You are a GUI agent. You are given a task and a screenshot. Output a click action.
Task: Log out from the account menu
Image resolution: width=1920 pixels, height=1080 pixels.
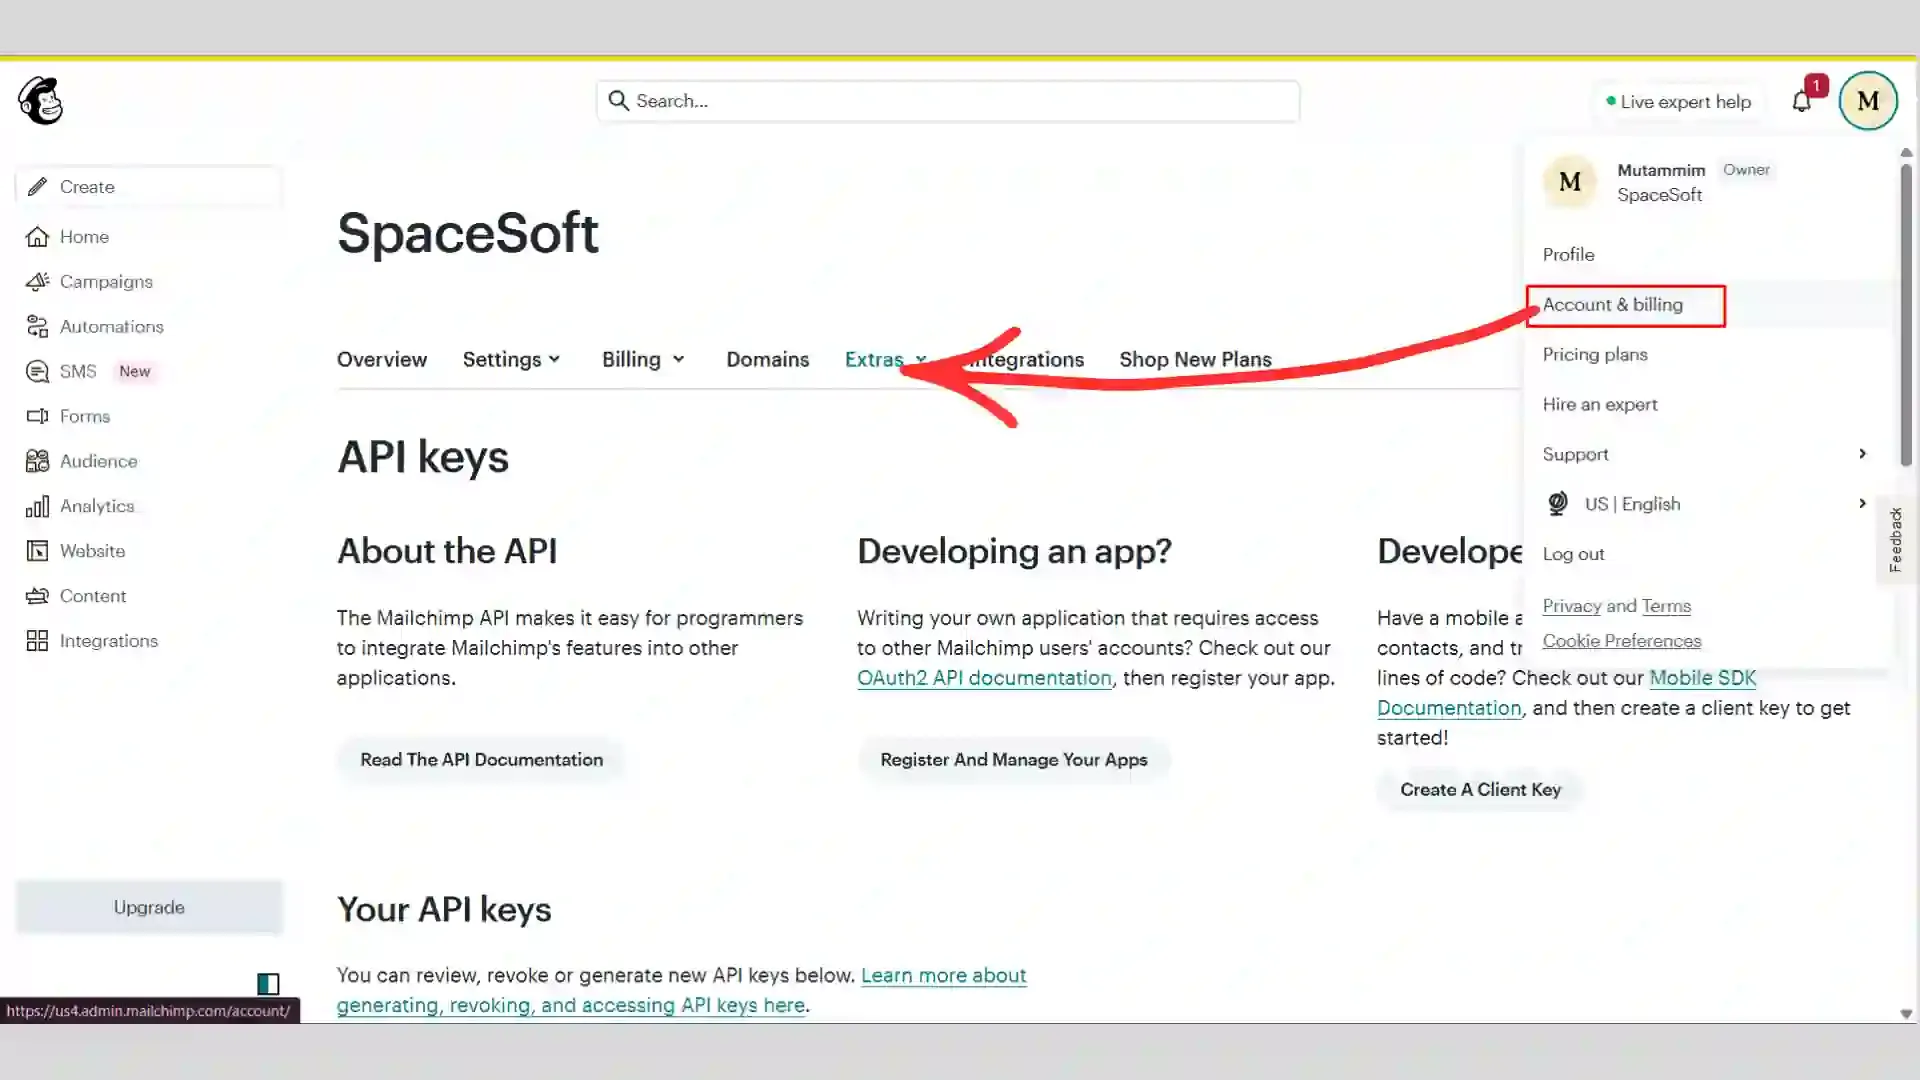point(1573,554)
